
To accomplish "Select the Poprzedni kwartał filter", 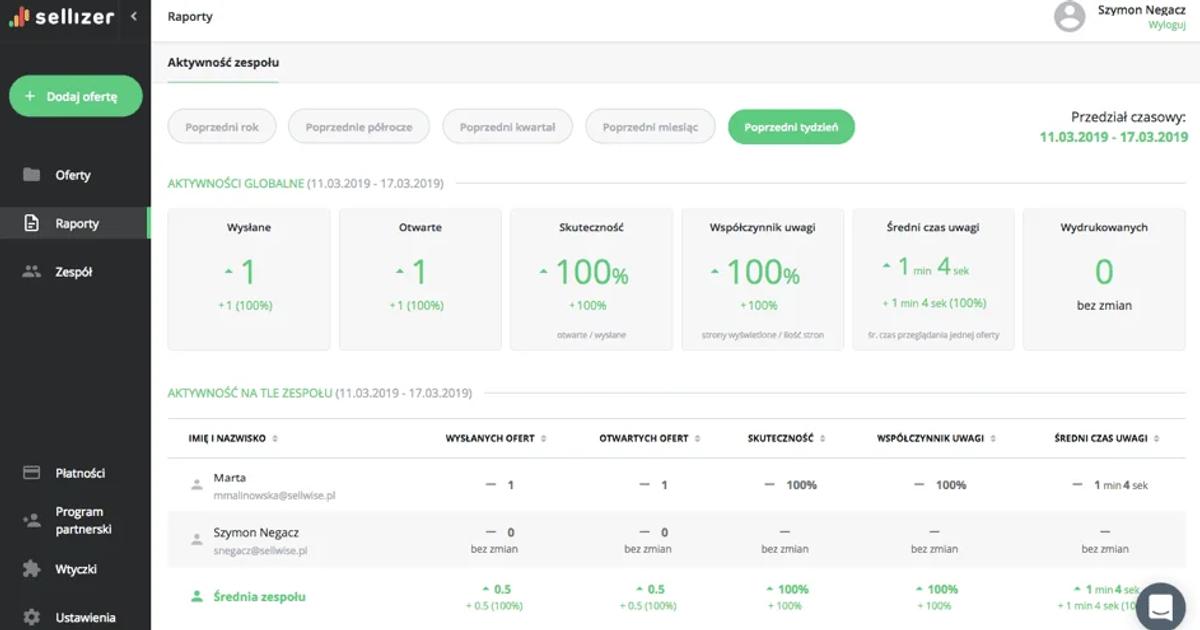I will [508, 127].
